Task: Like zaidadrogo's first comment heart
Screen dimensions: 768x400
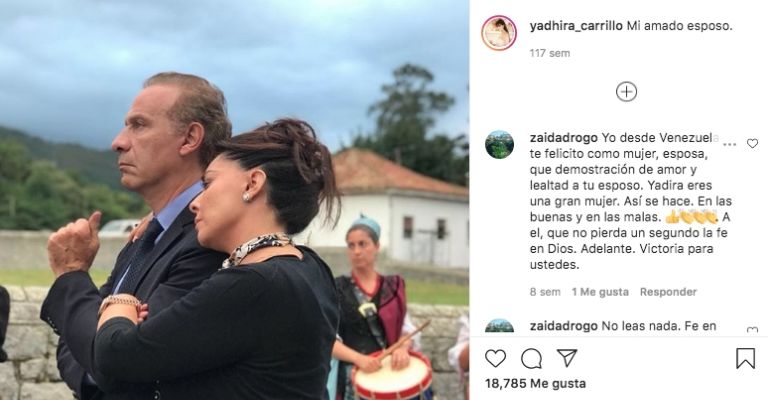Action: pyautogui.click(x=752, y=143)
